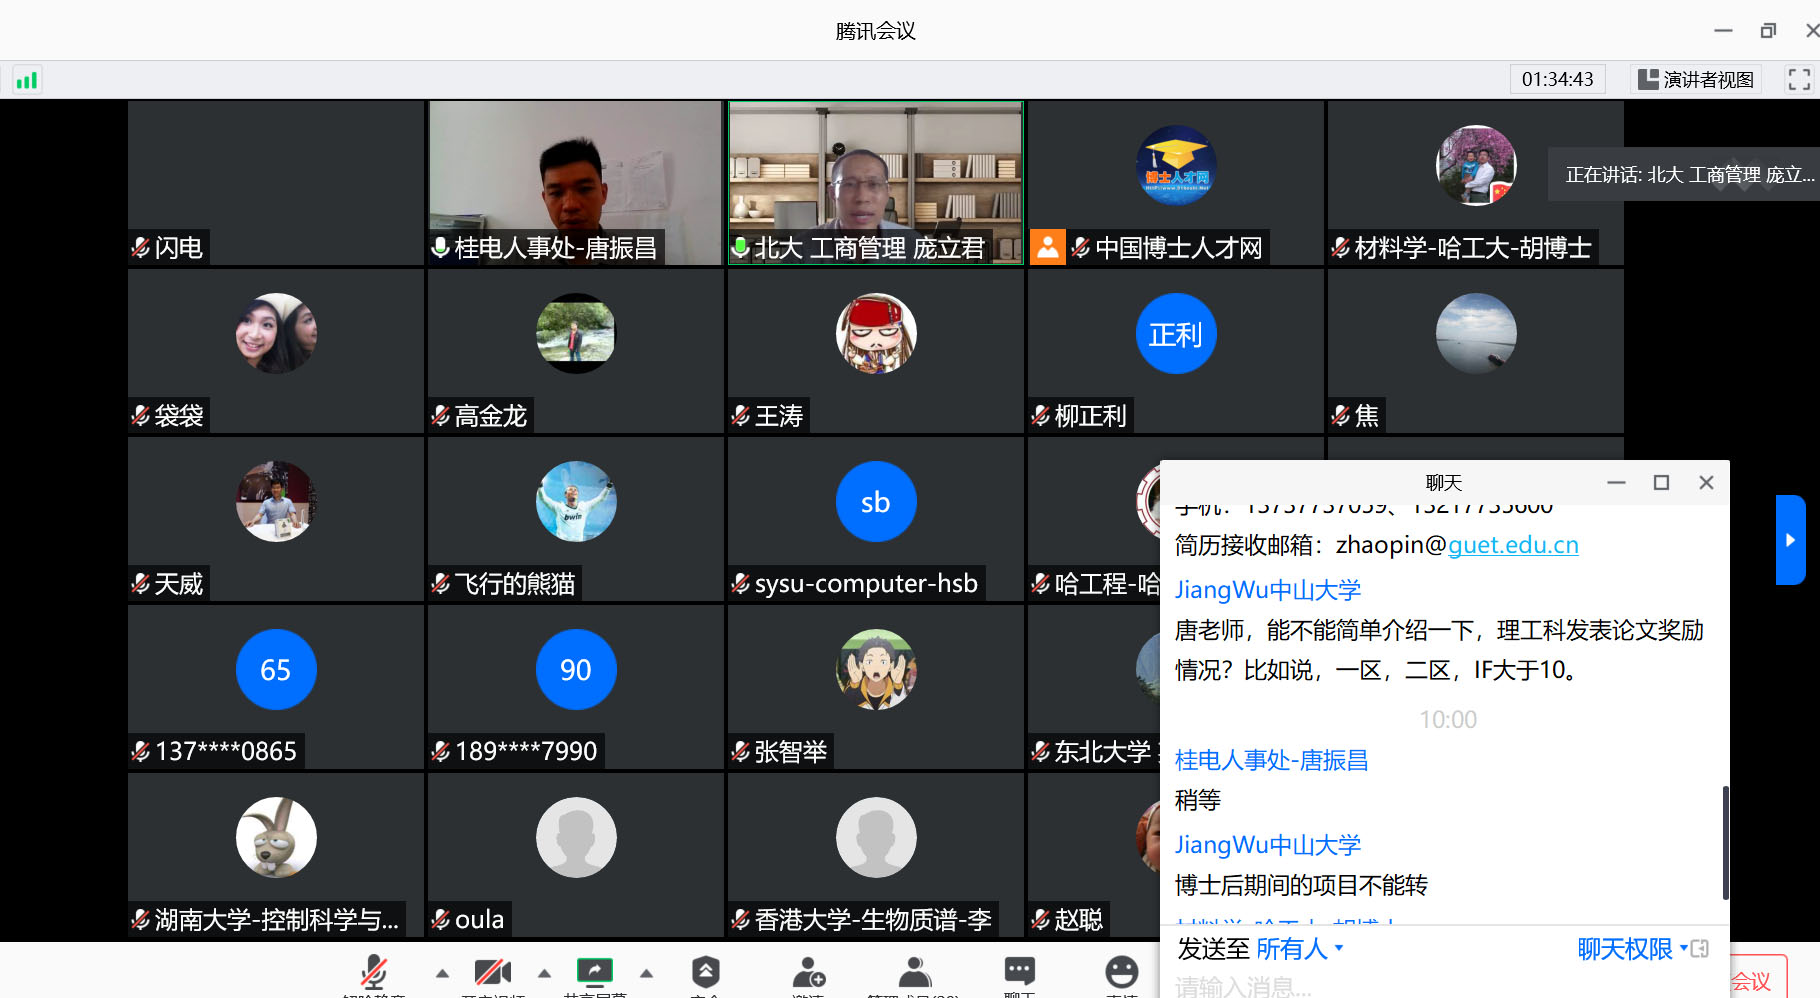Click the chat pop-out icon beside 聊天权限
Viewport: 1820px width, 998px height.
pyautogui.click(x=1700, y=949)
